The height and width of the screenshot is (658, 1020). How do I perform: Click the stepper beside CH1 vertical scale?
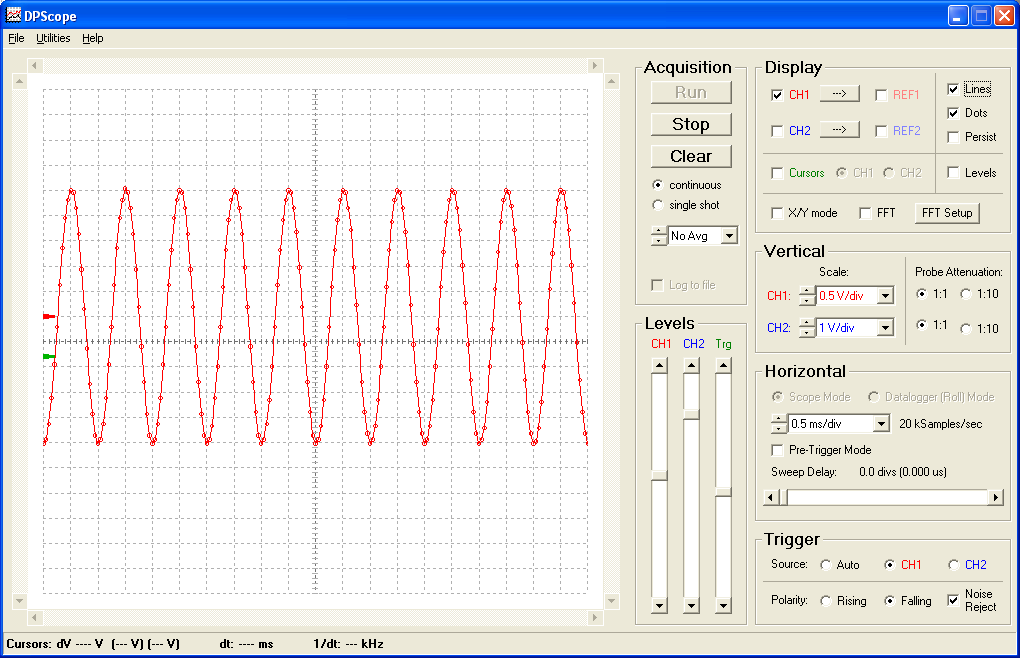point(806,295)
